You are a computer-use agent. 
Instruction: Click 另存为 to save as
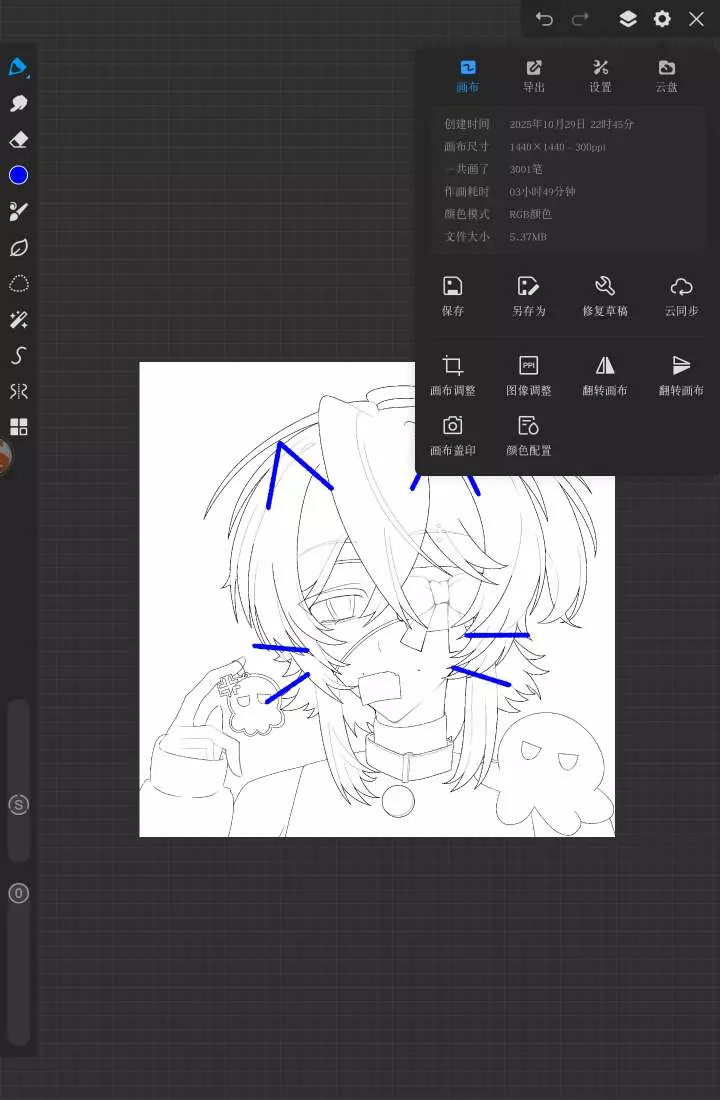point(528,296)
